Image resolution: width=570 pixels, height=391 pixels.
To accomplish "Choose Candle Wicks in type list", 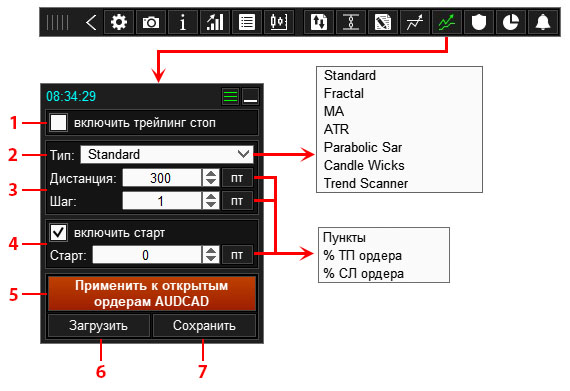I will click(364, 165).
